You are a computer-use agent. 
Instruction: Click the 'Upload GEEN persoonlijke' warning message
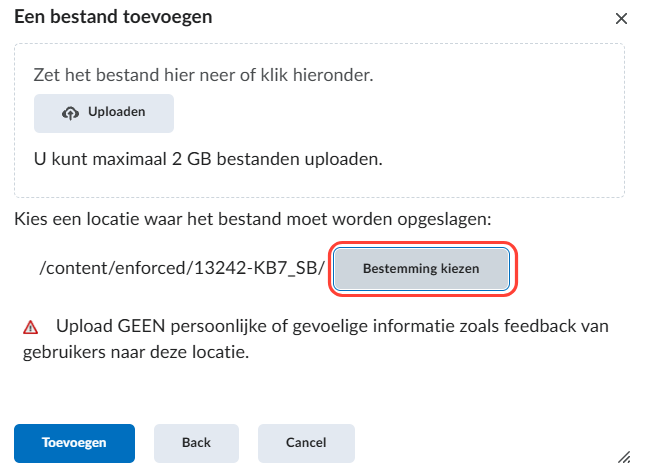[316, 339]
